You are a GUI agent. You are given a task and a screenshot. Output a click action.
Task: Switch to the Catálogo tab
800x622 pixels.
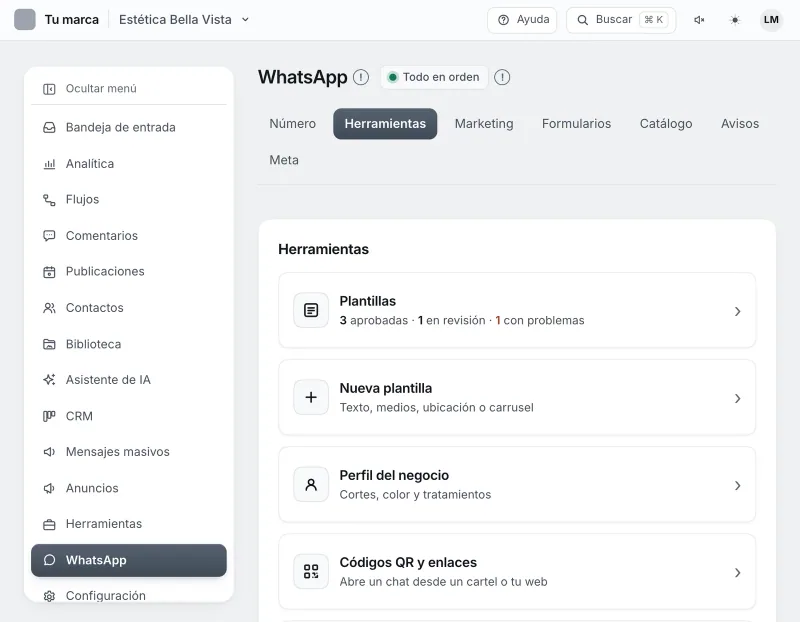666,123
